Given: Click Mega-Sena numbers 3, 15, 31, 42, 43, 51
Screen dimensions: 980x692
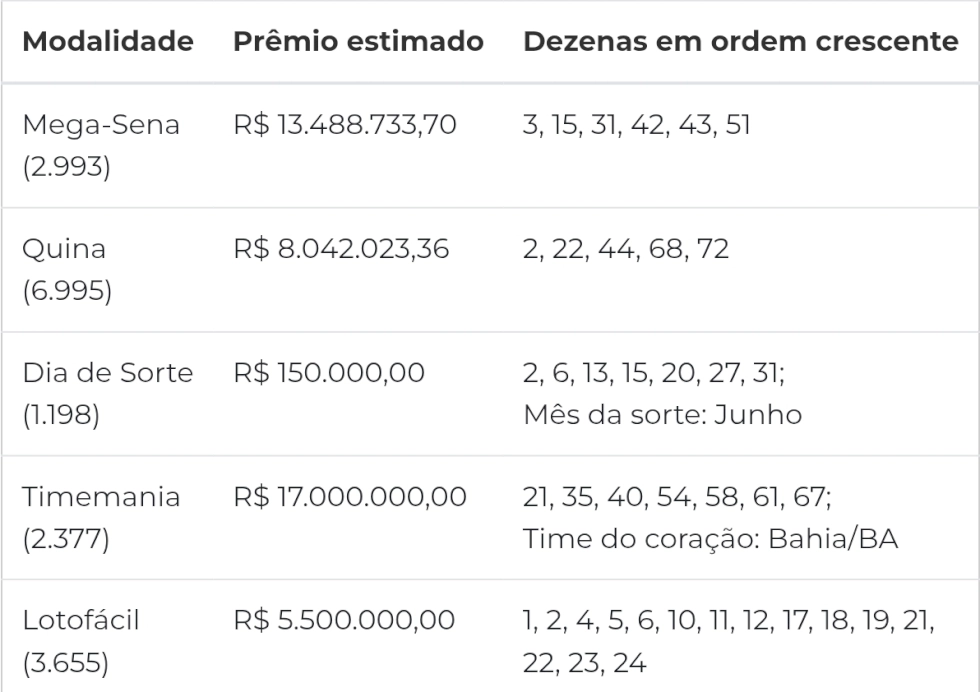Looking at the screenshot, I should pos(636,124).
